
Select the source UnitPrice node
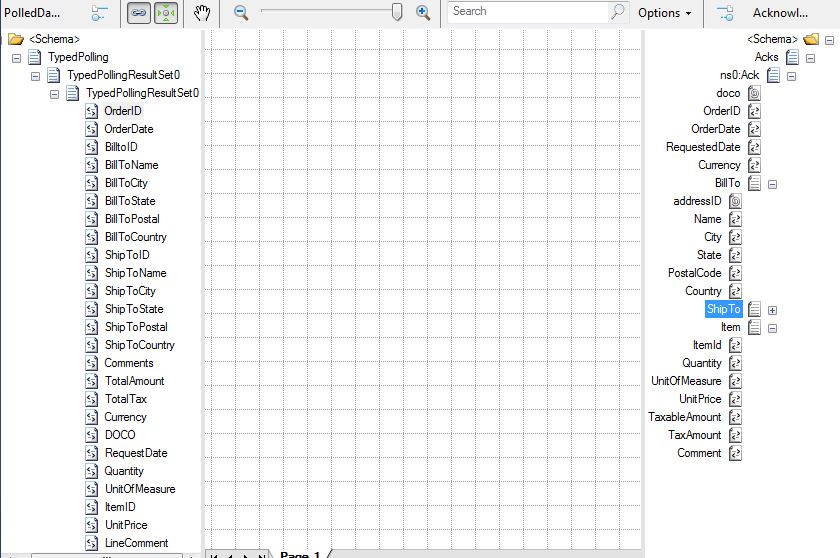tap(126, 525)
